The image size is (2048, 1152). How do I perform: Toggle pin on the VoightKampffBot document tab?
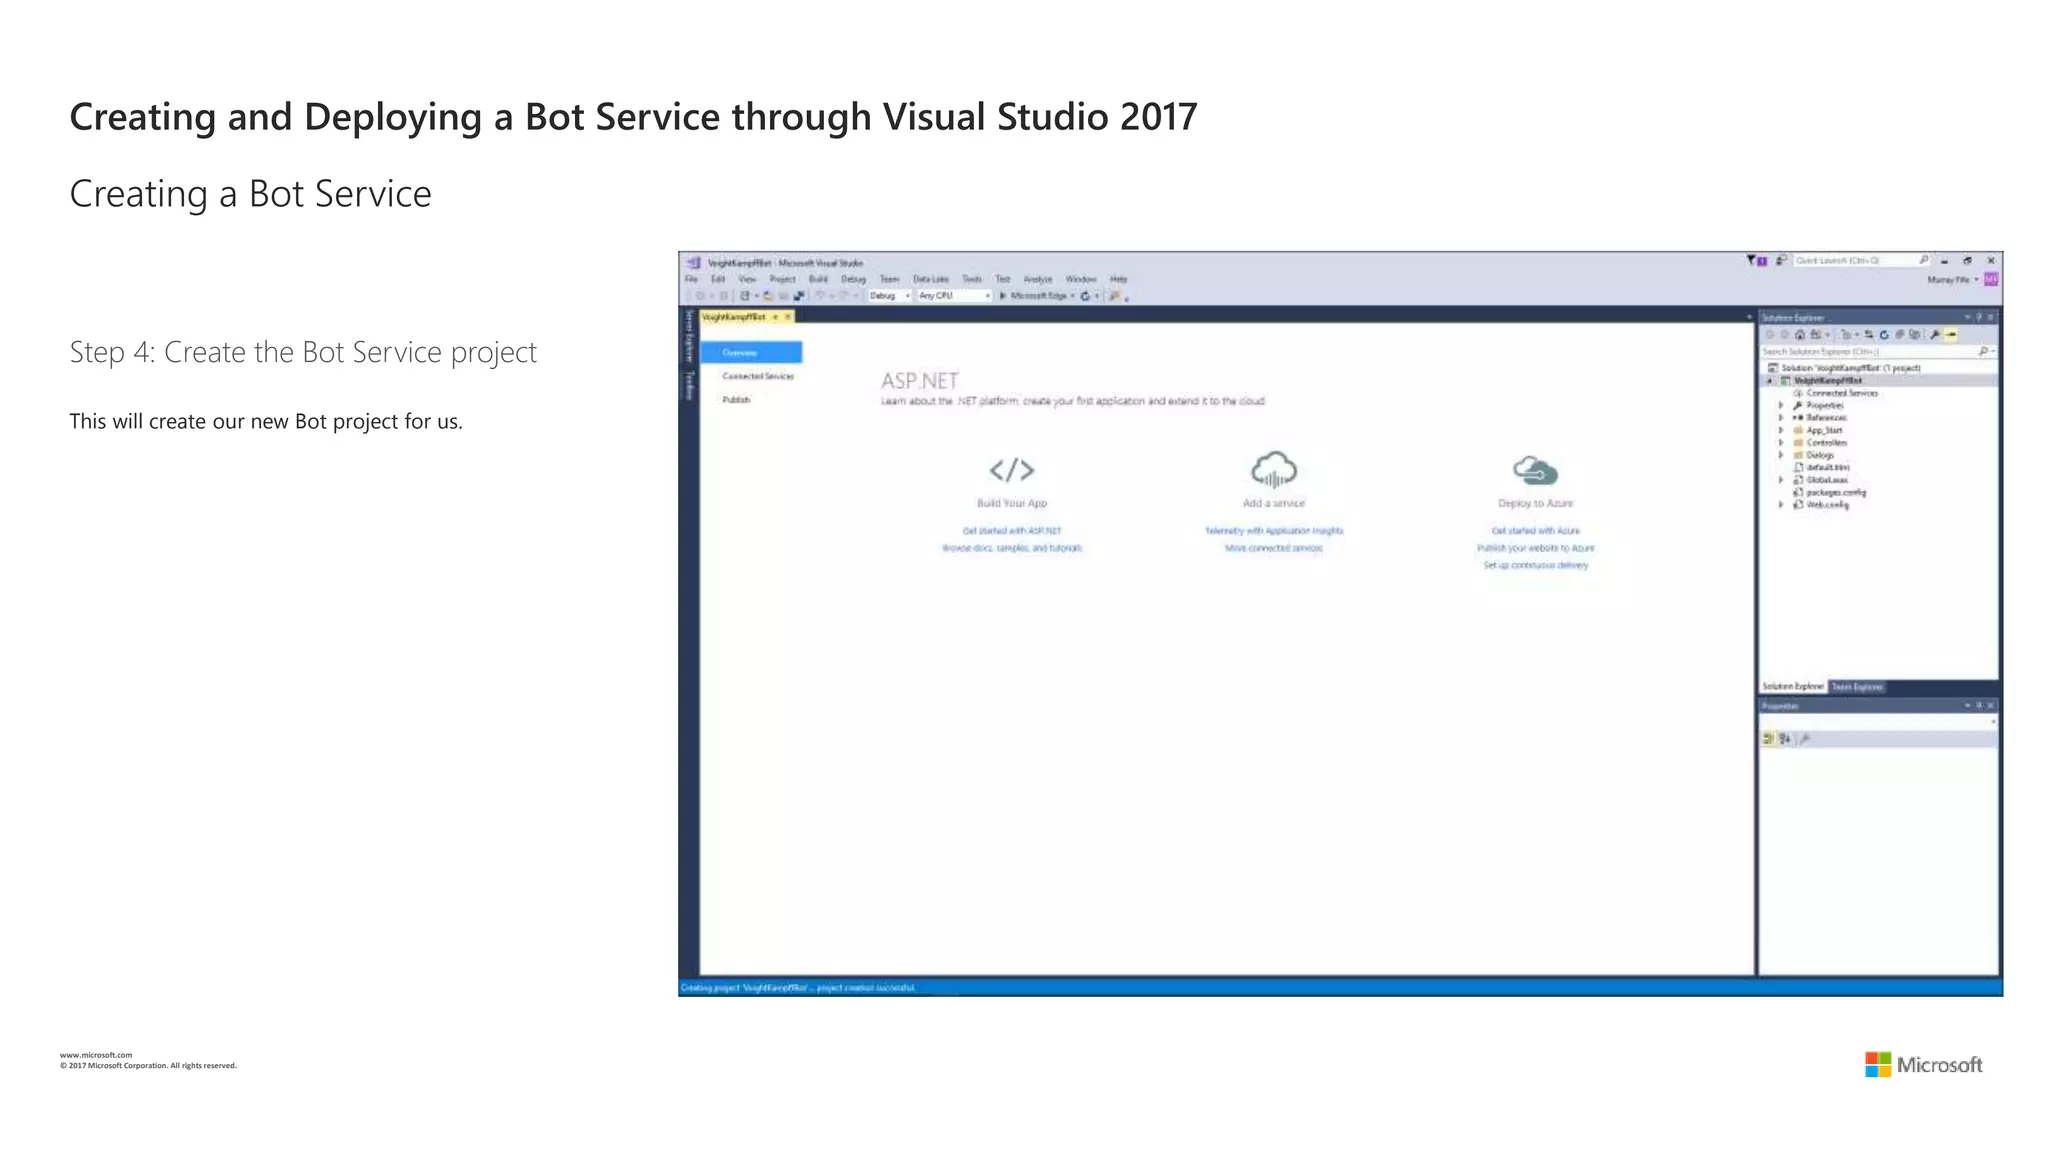(775, 317)
